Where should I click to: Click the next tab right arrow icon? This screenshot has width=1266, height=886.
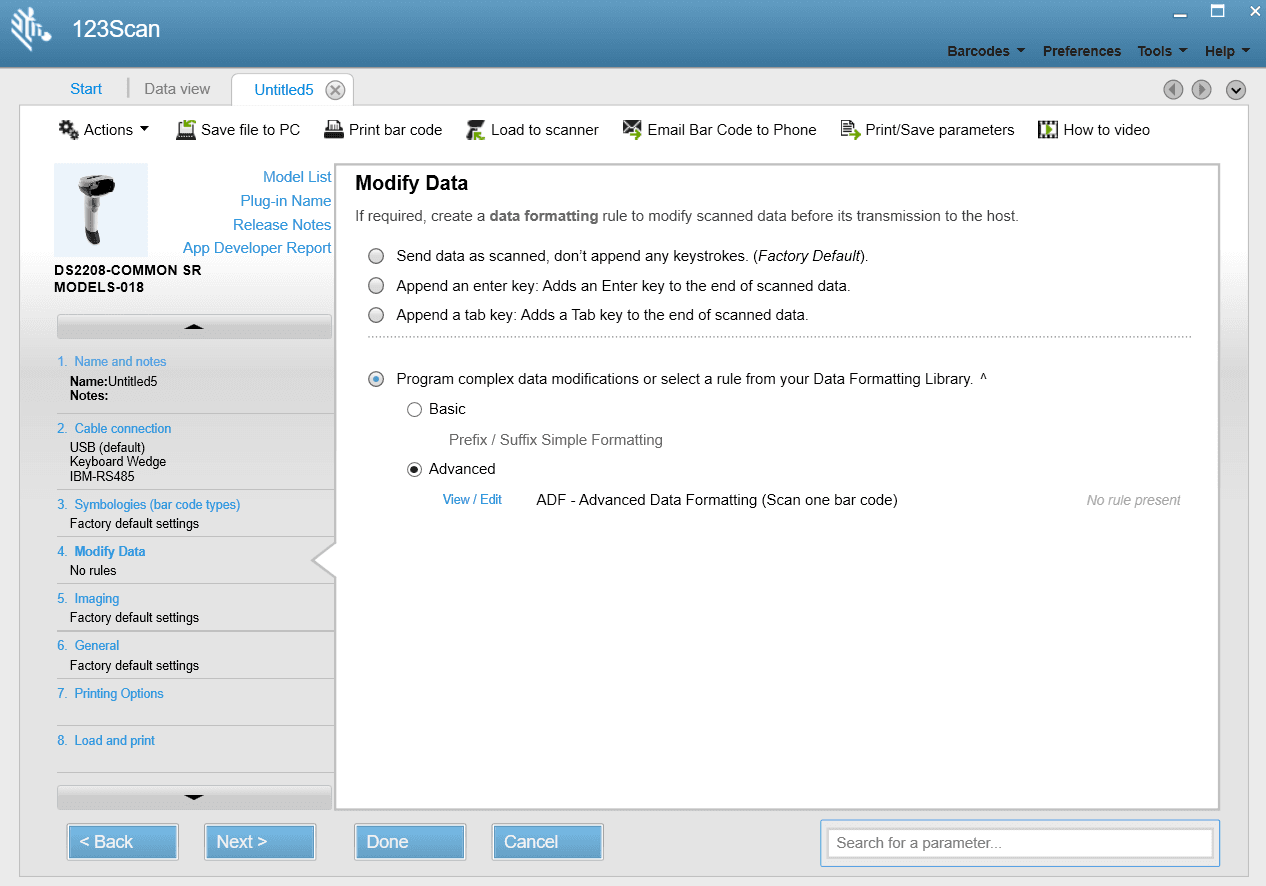(x=1201, y=90)
